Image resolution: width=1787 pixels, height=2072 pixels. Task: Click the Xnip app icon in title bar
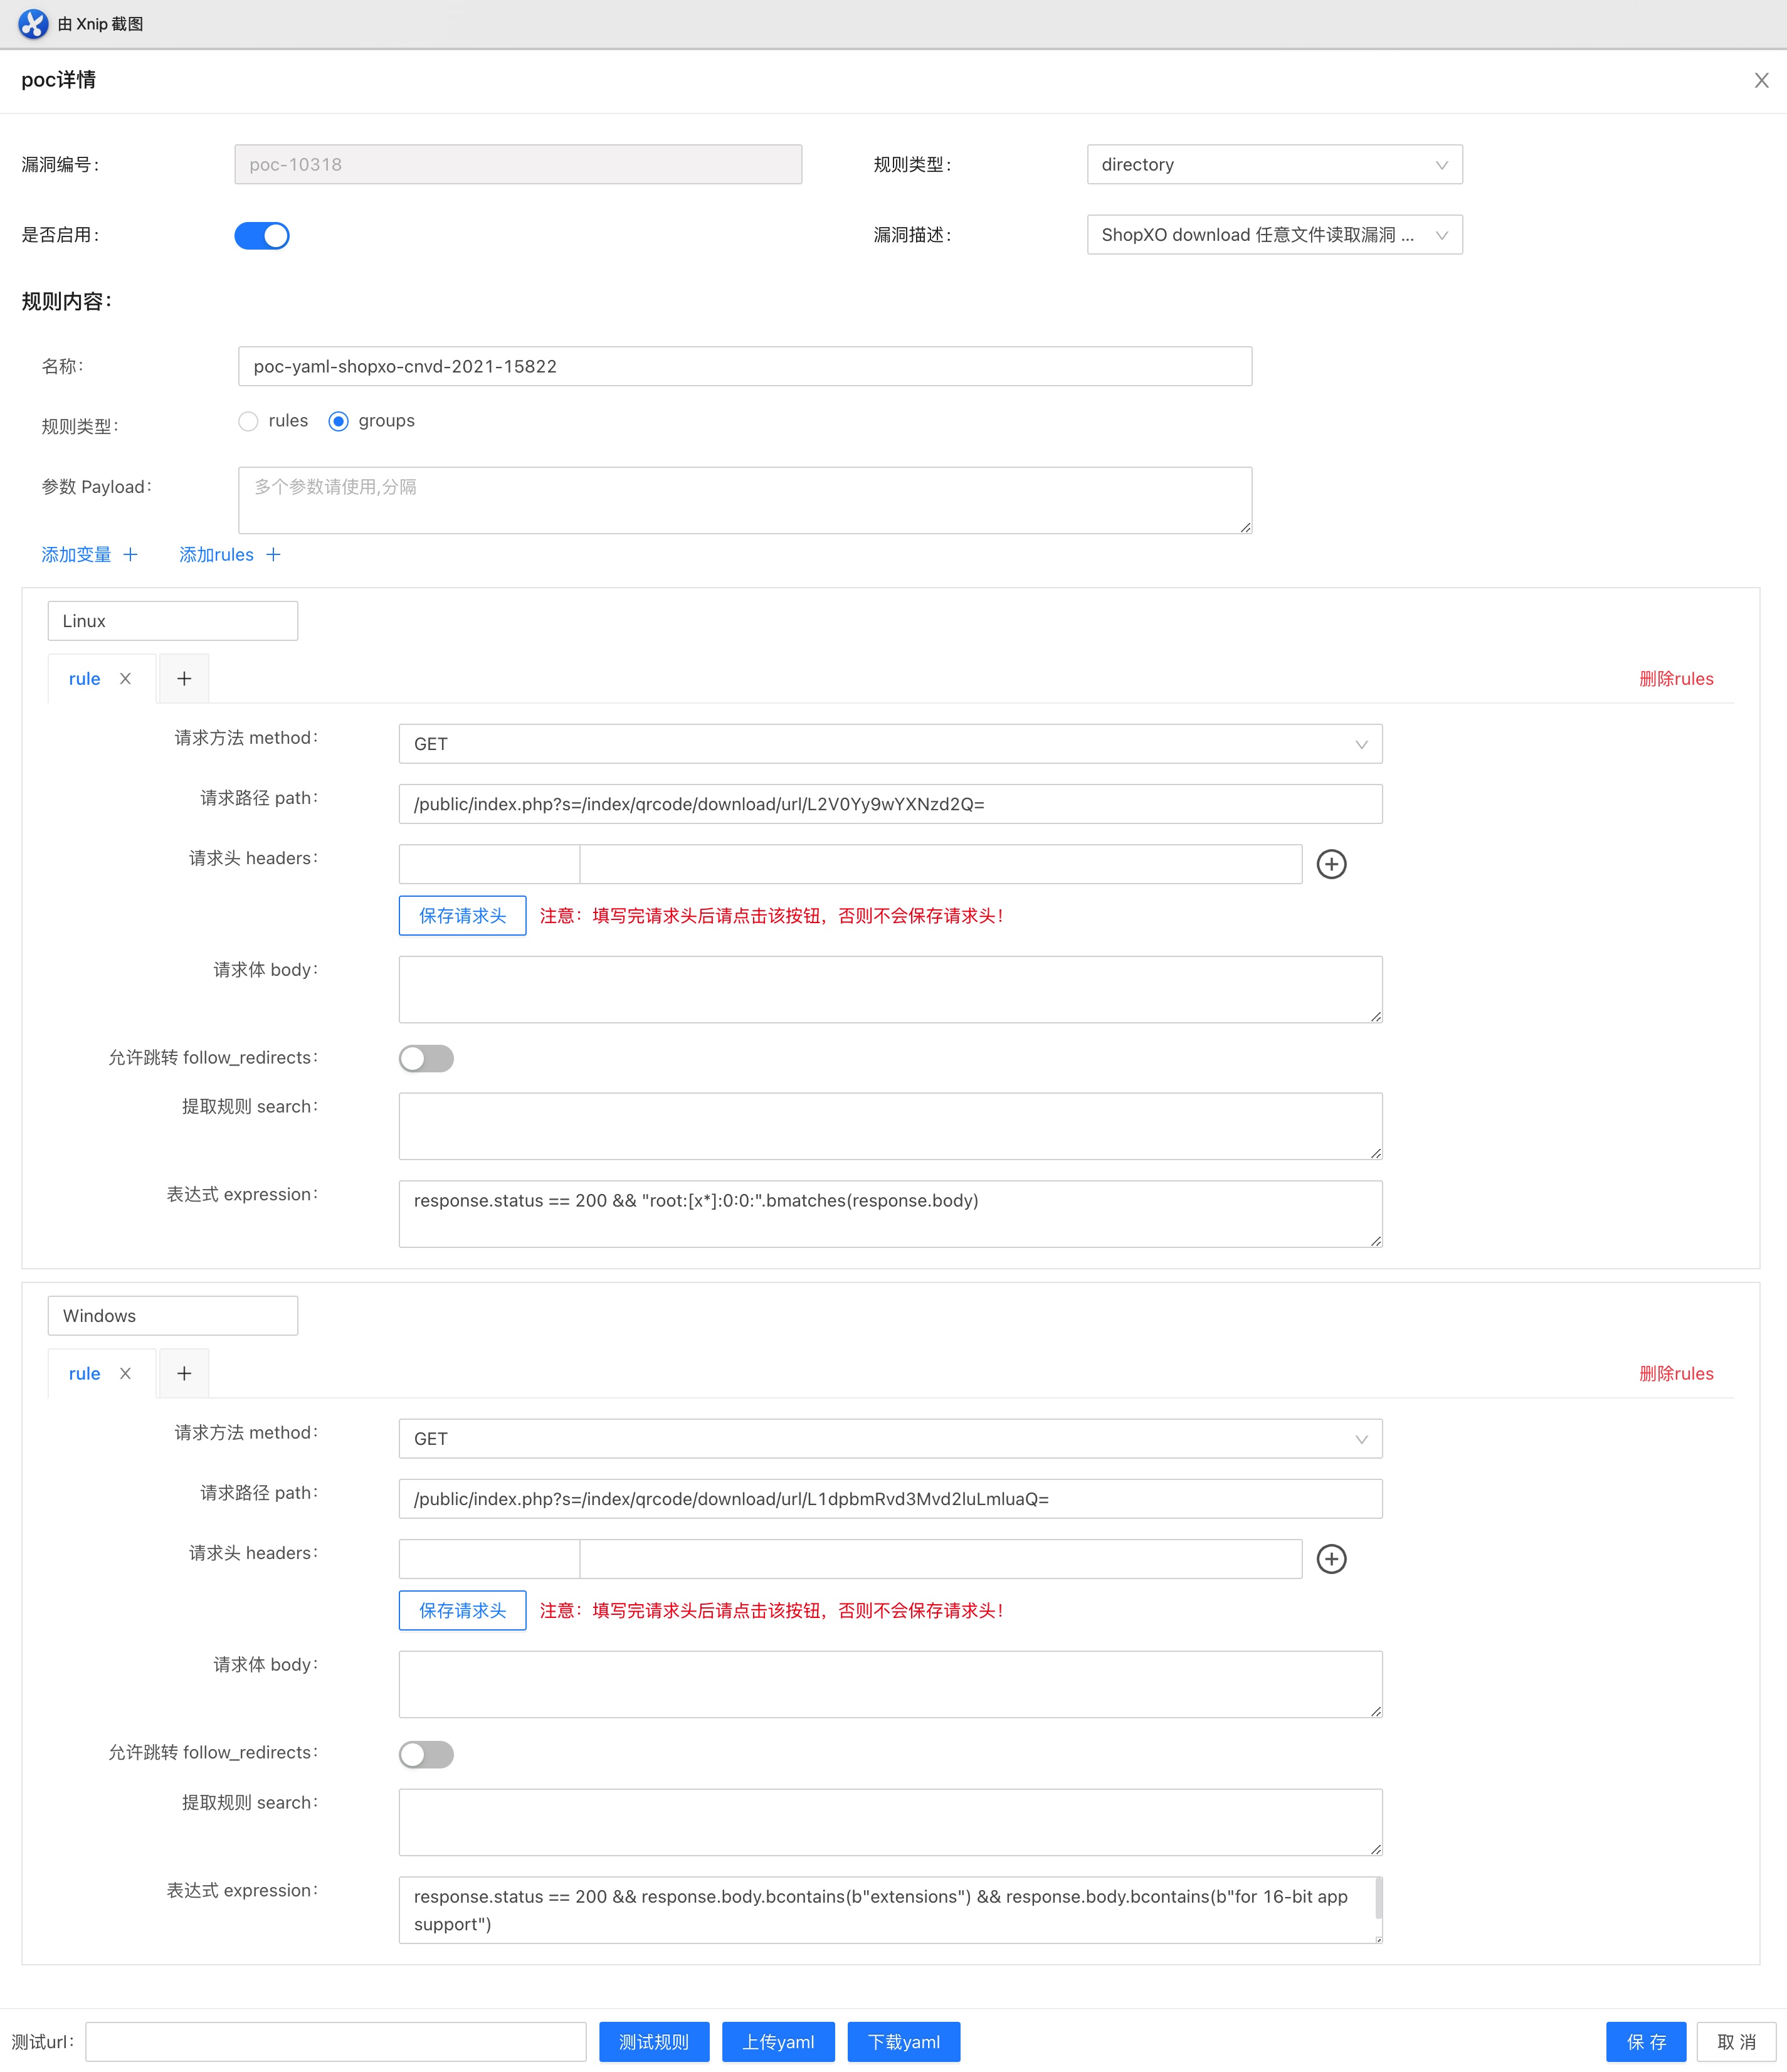click(x=33, y=24)
